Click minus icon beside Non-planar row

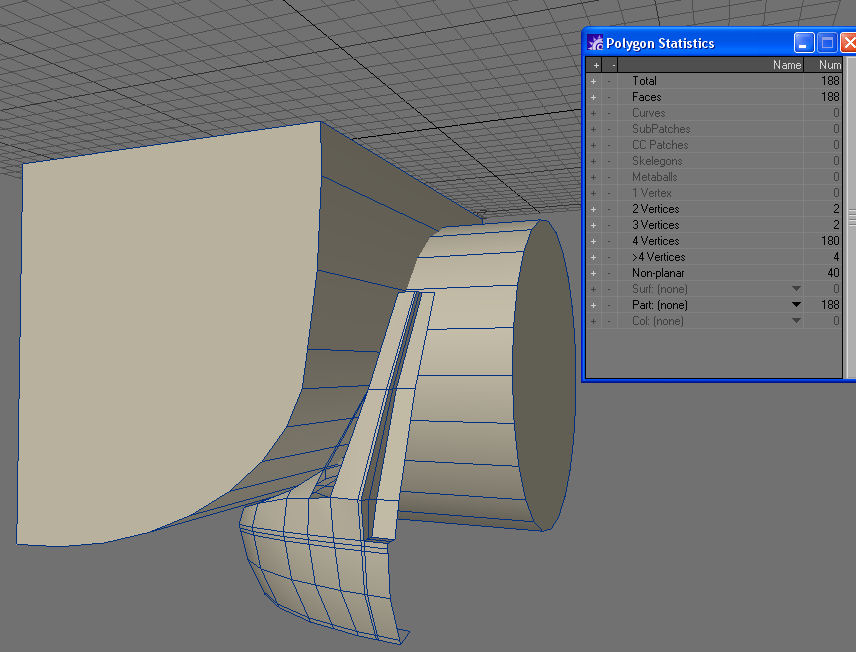(609, 273)
